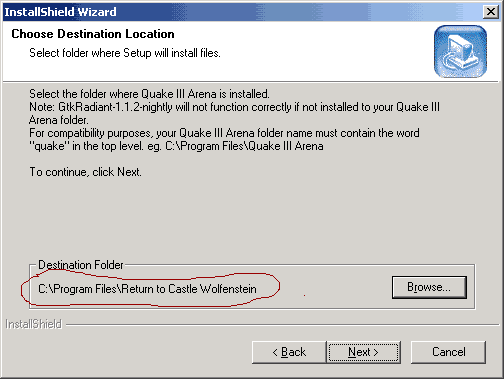The image size is (504, 379).
Task: Click the example path 'C:\Program Files\Quake III Arena'
Action: (244, 146)
